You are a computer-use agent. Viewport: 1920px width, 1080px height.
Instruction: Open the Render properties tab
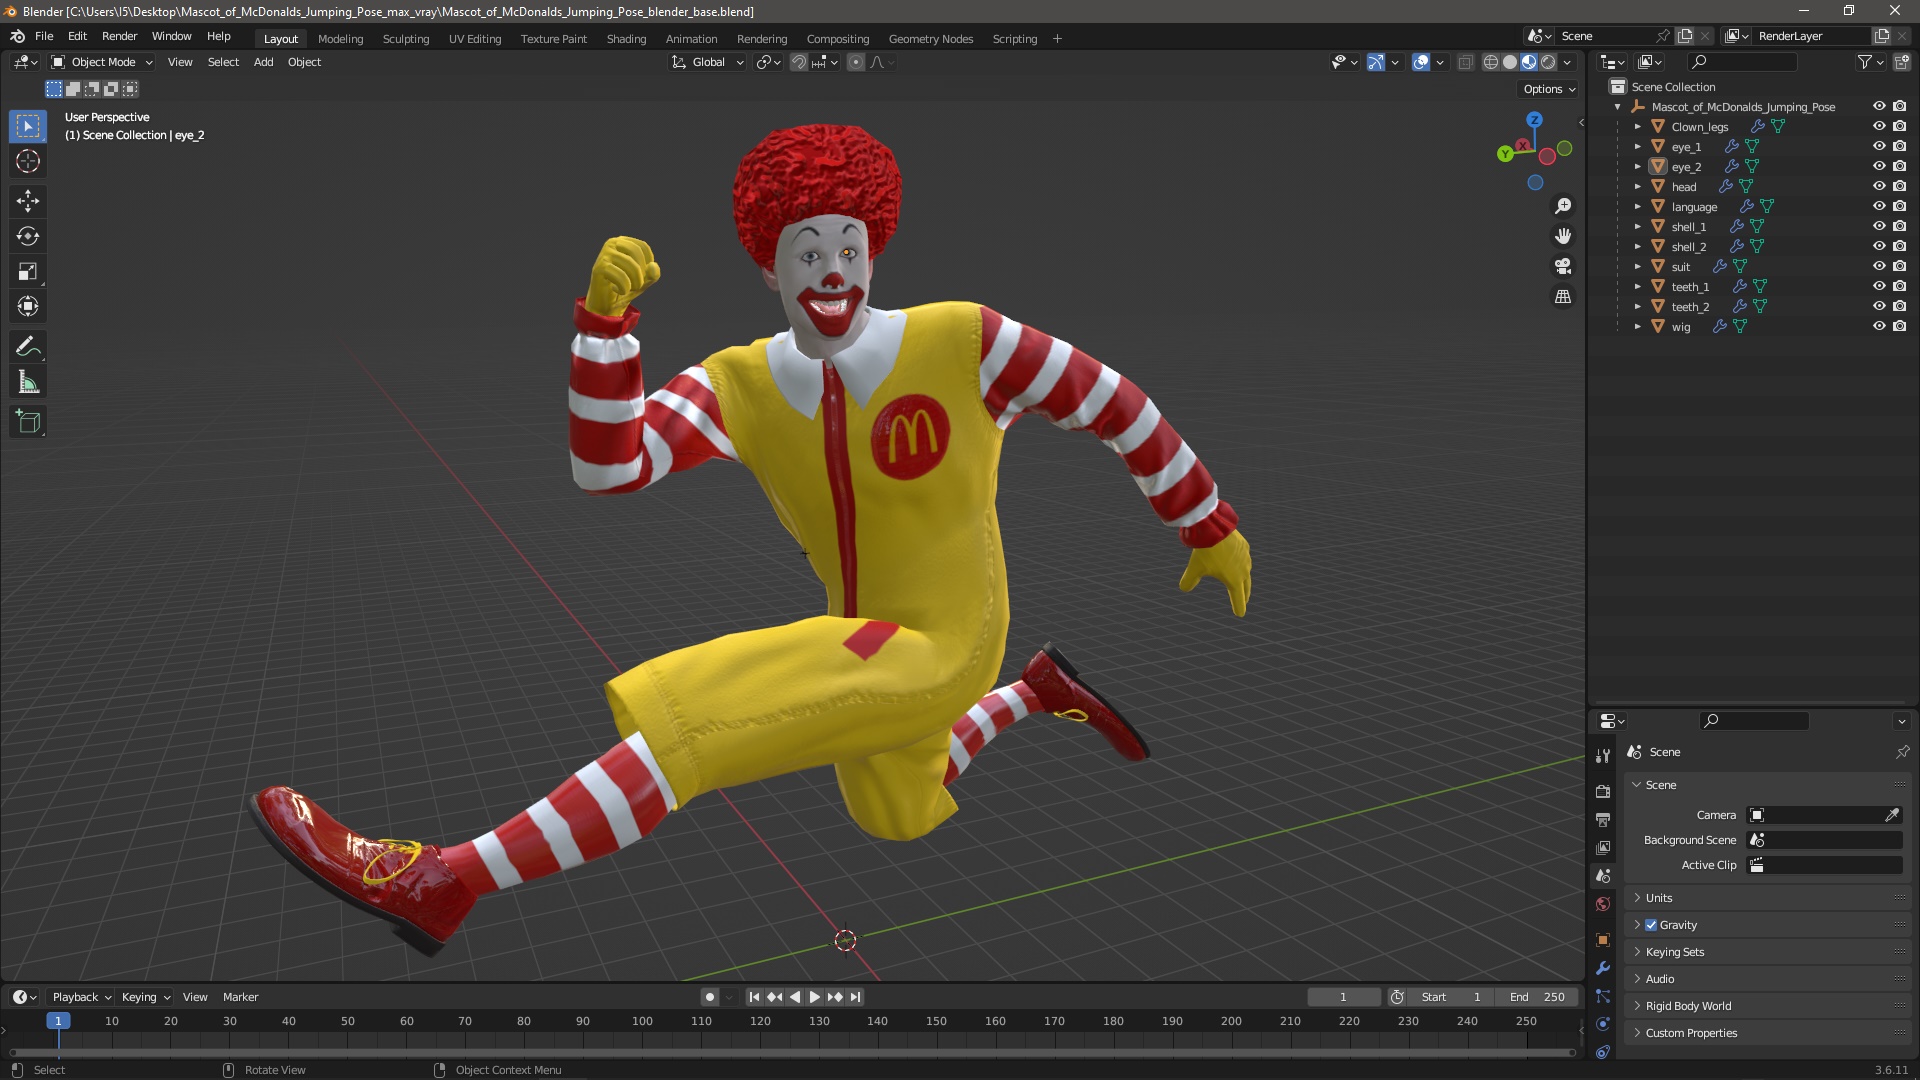coord(1603,791)
